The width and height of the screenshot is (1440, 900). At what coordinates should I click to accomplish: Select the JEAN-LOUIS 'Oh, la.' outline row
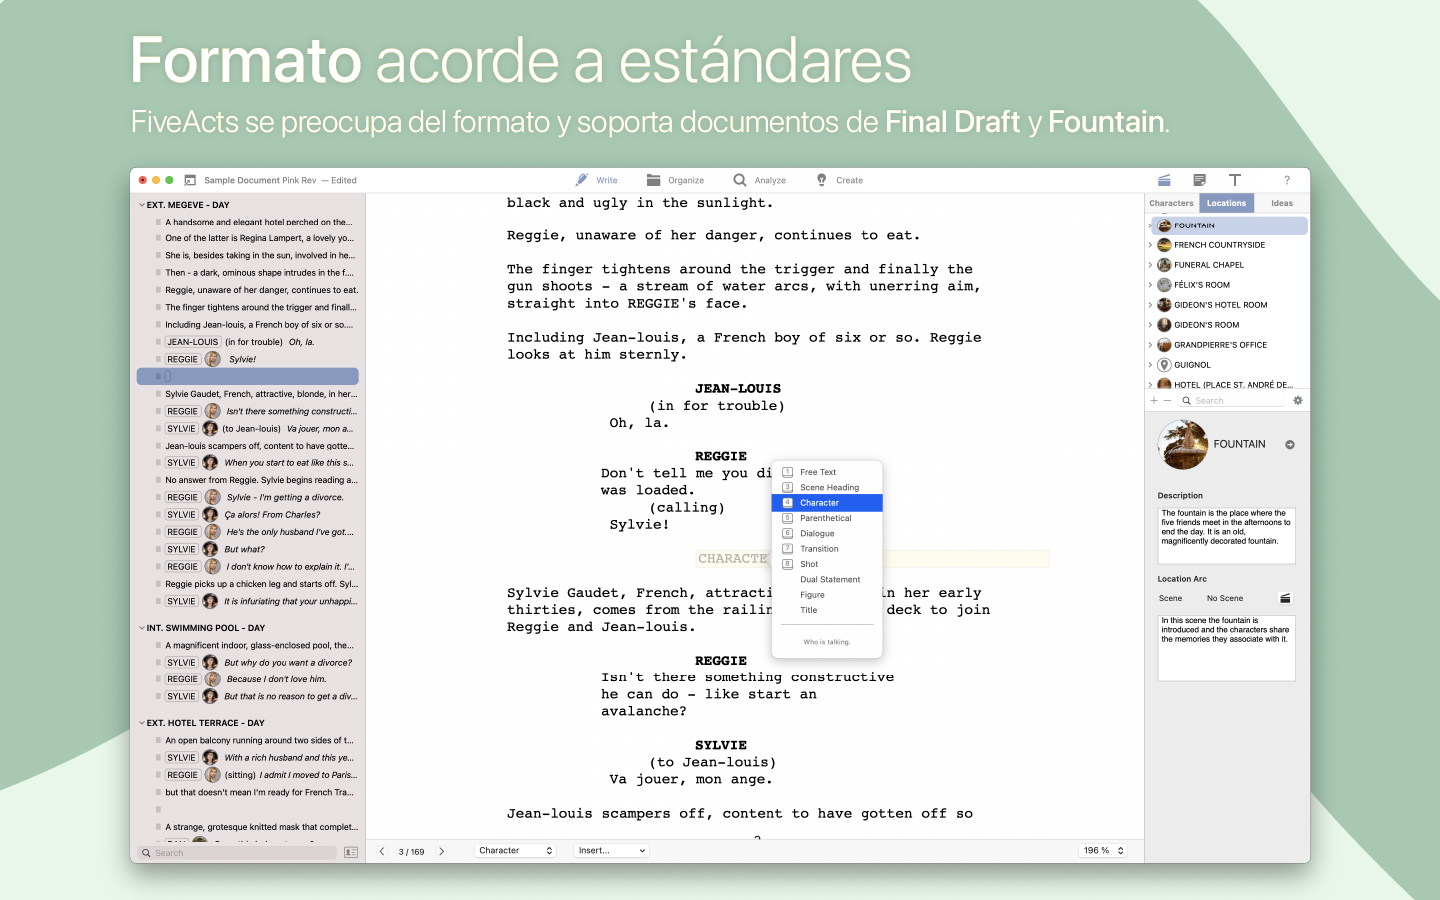pyautogui.click(x=248, y=342)
